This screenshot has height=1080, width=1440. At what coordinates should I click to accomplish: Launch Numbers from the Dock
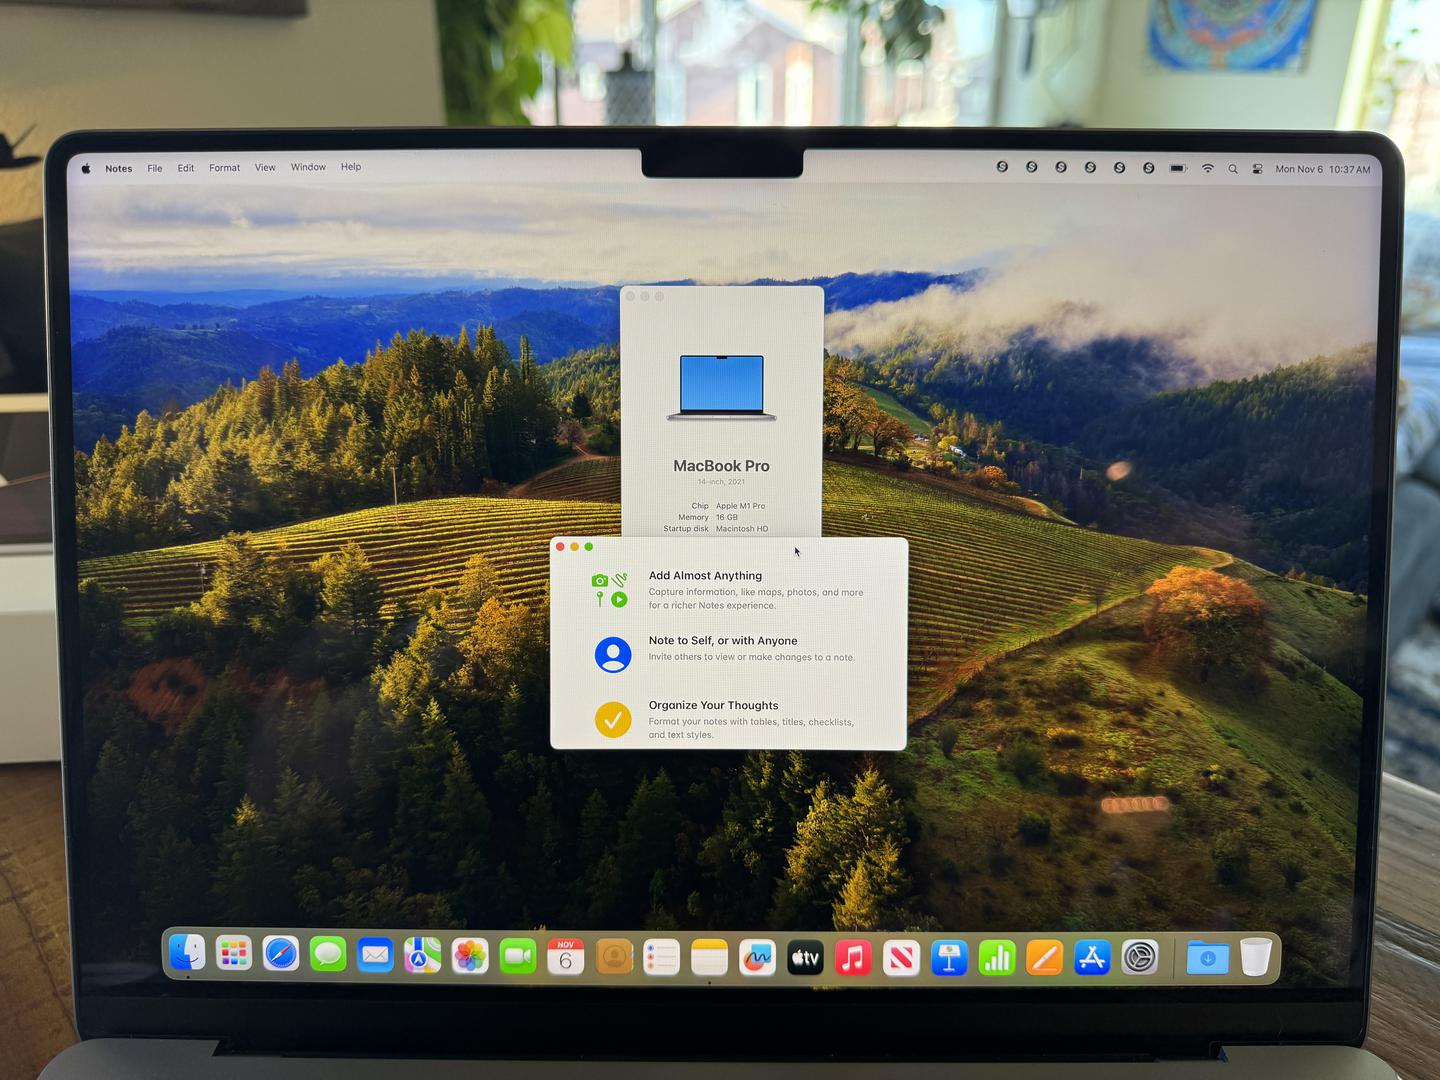[997, 959]
